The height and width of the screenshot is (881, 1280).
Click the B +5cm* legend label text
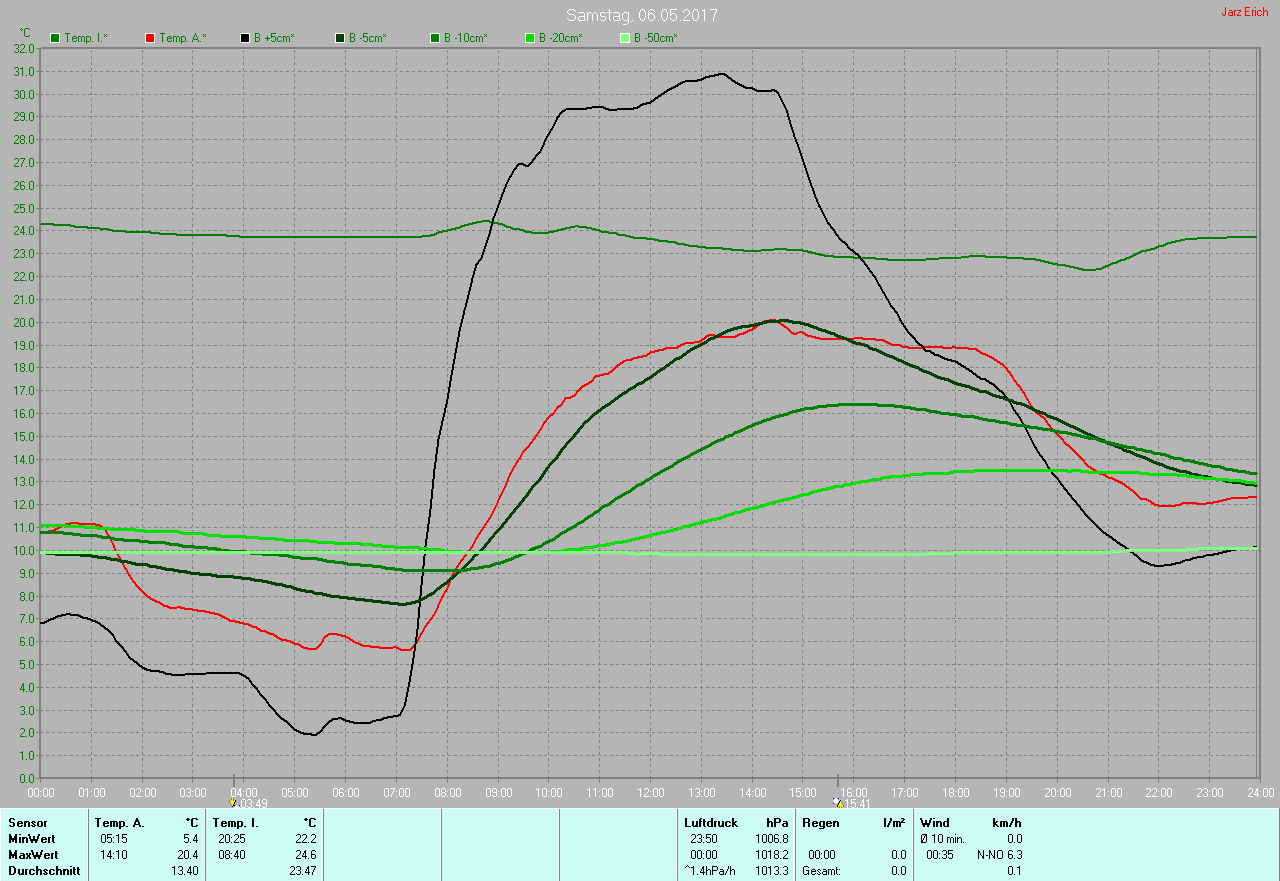276,38
